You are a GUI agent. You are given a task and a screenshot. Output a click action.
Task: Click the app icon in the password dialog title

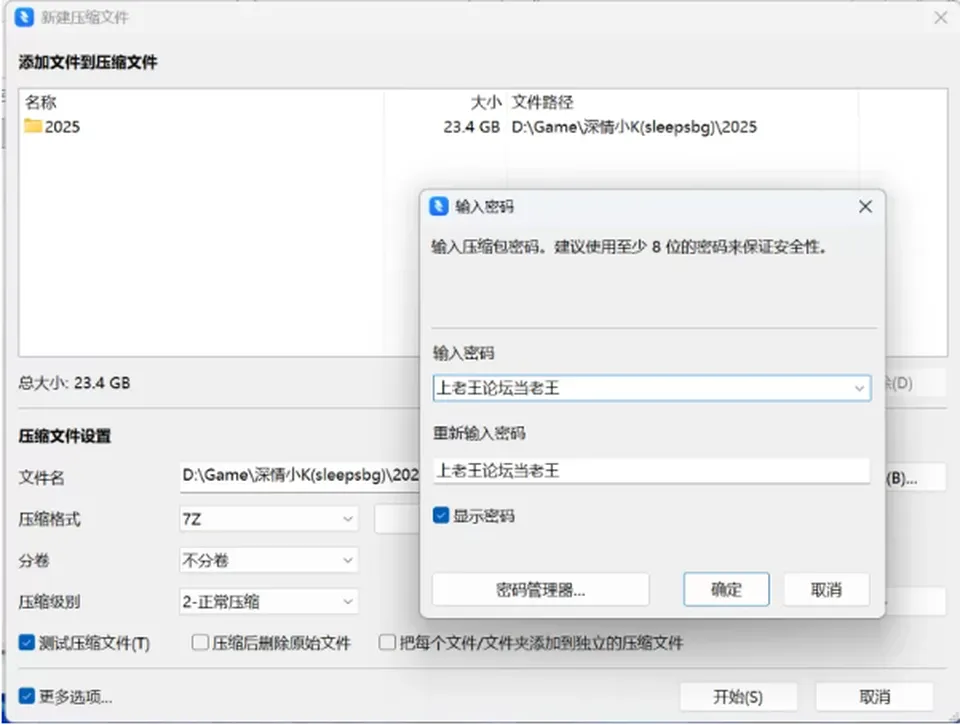438,206
